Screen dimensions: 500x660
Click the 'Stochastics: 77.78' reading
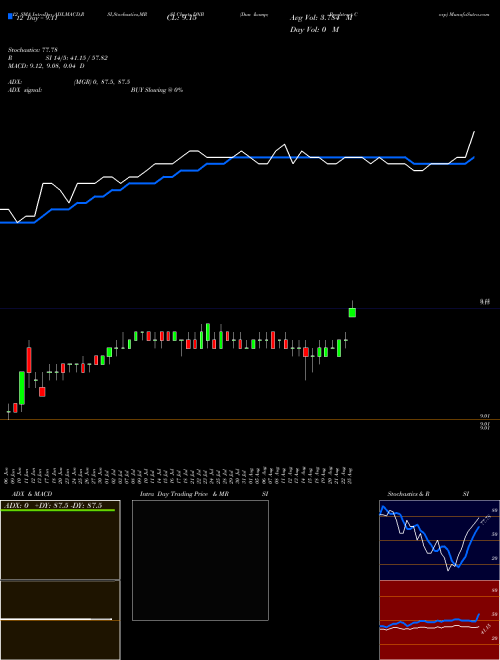[33, 50]
